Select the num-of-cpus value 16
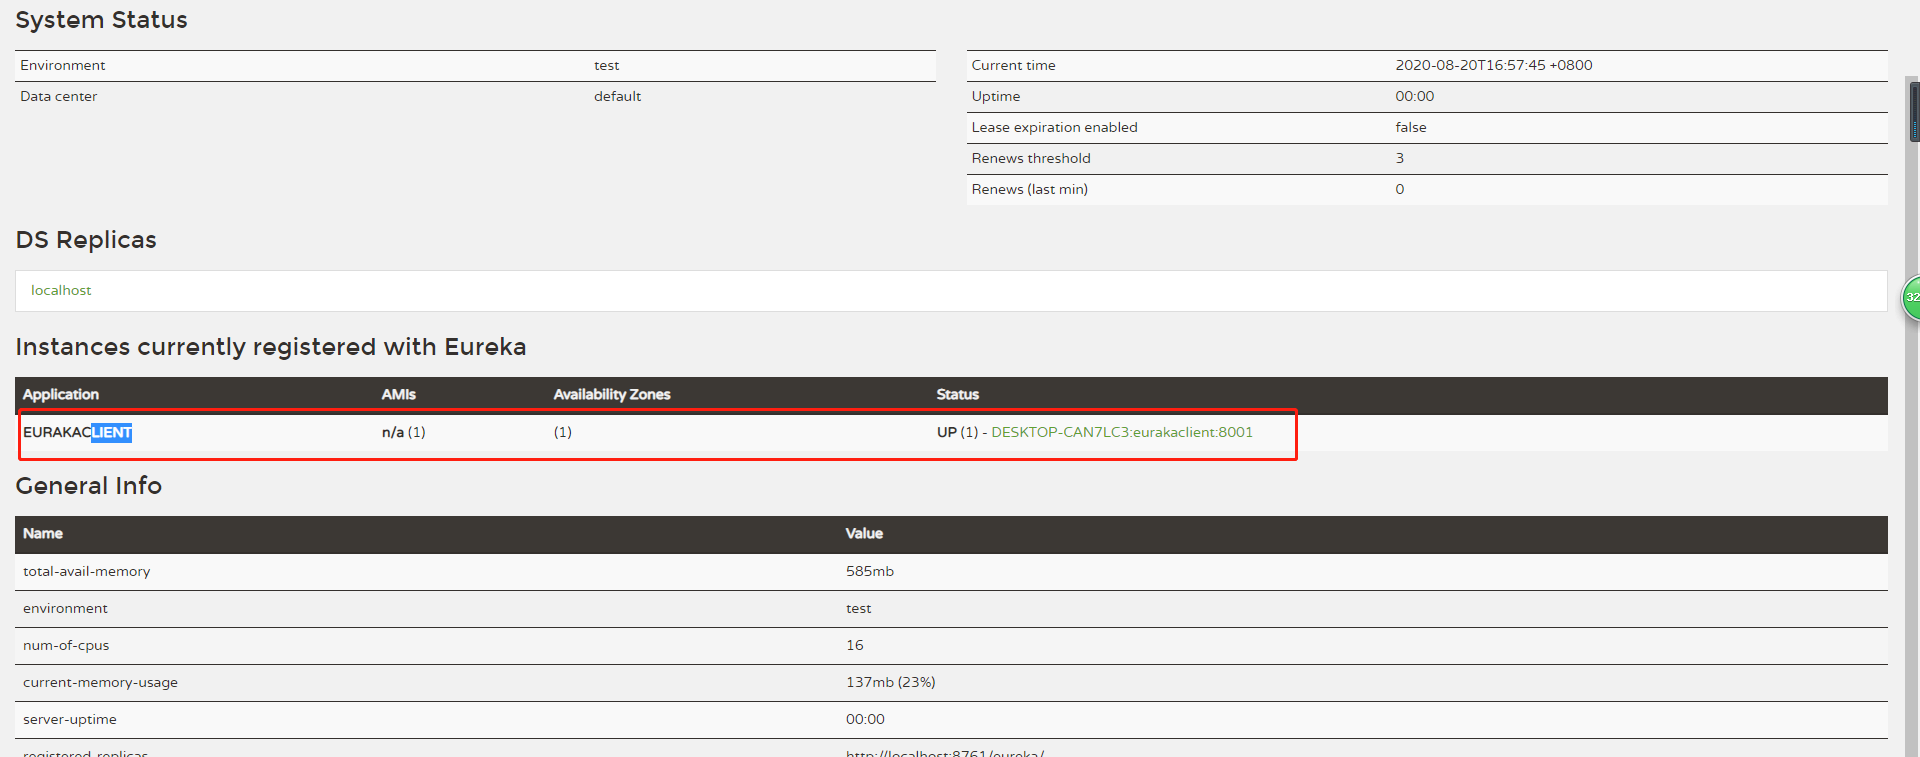1920x757 pixels. click(854, 645)
